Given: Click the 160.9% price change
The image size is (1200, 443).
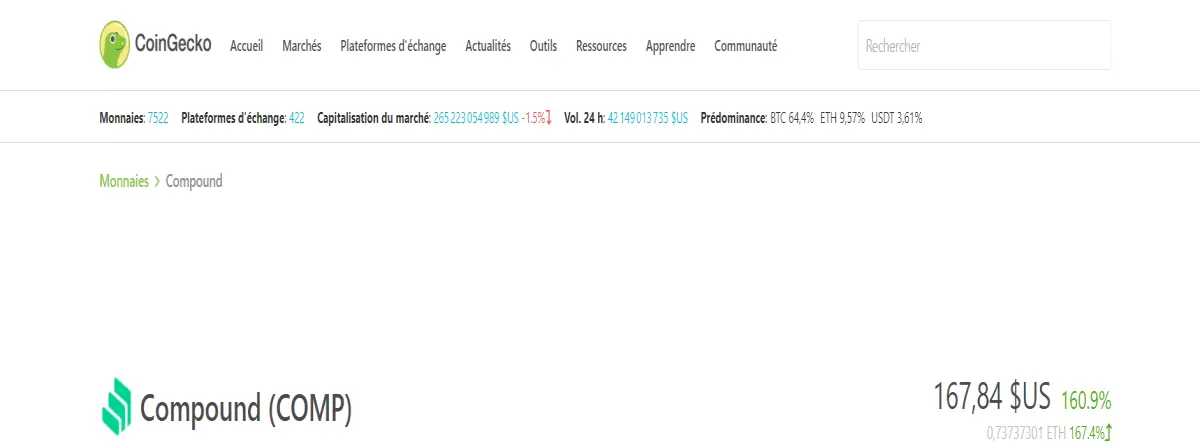Looking at the screenshot, I should (x=1086, y=401).
